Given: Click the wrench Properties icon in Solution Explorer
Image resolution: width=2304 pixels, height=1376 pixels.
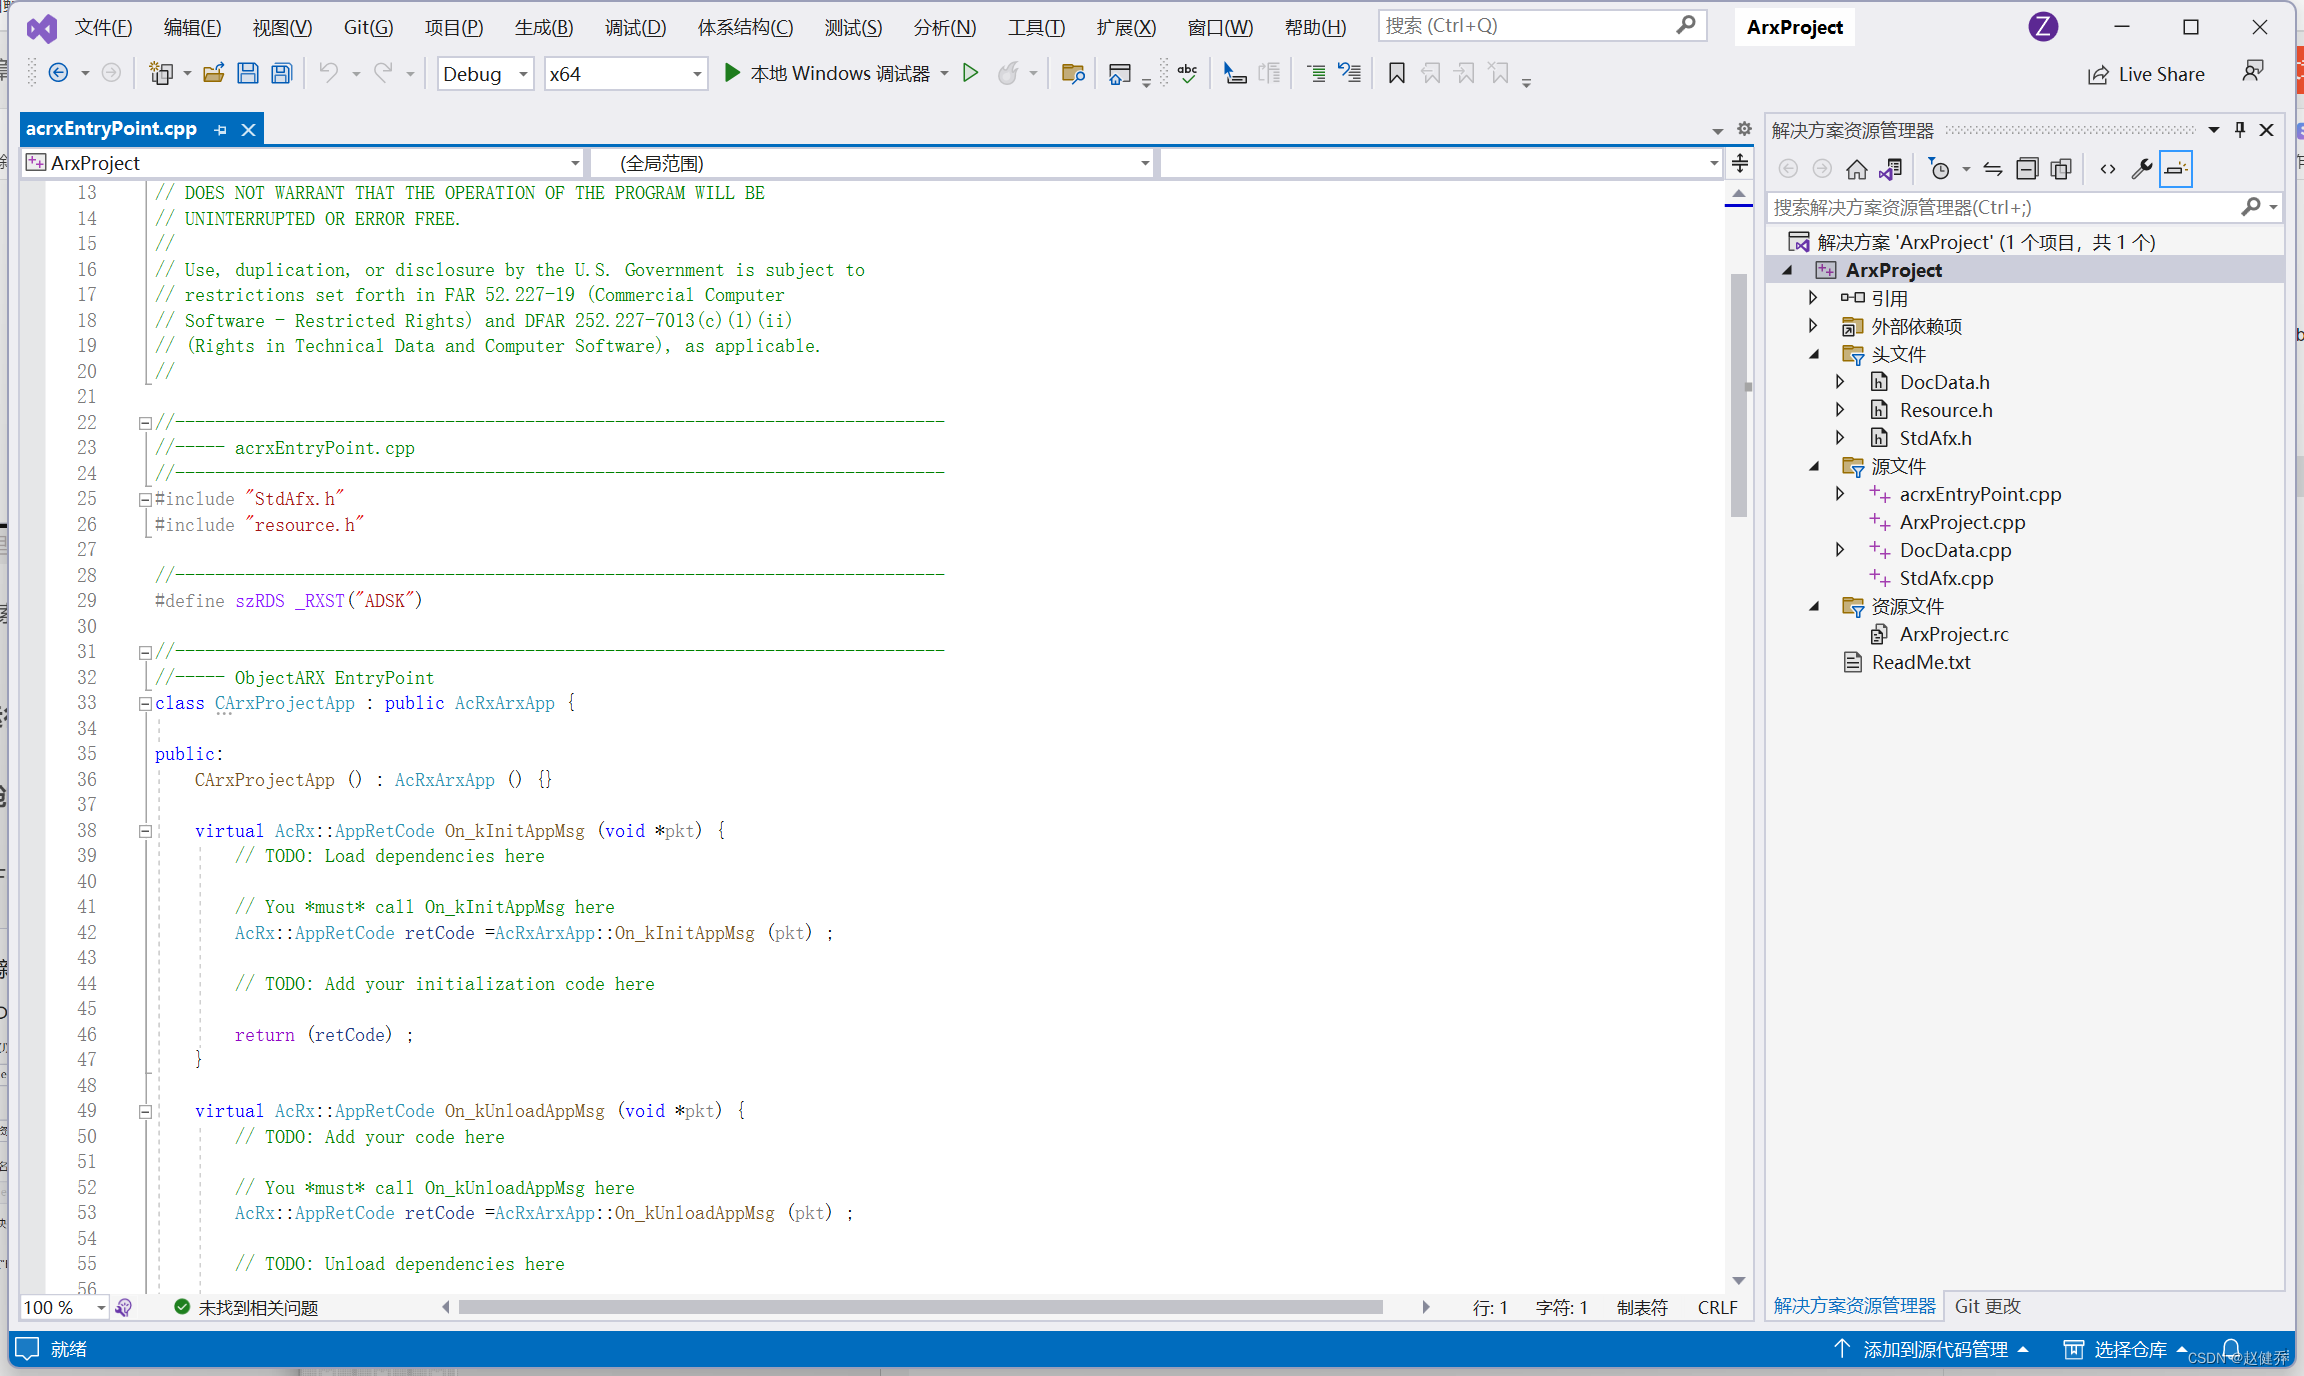Looking at the screenshot, I should 2141,169.
